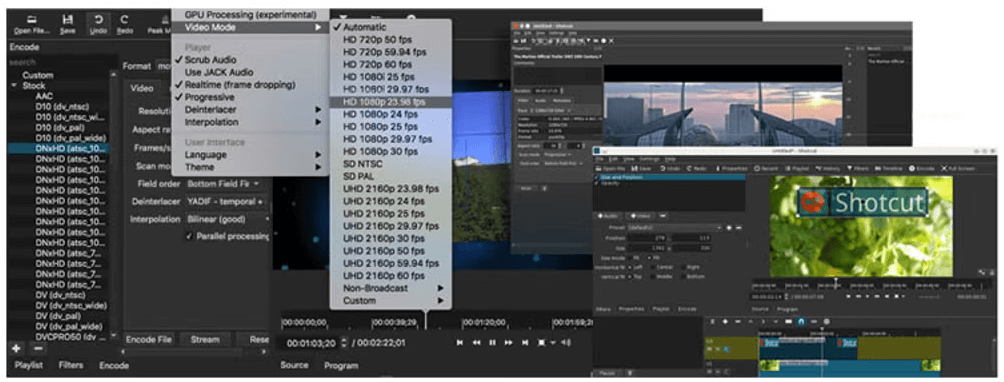Viewport: 1004px width, 382px height.
Task: Expand the Deinterlacer submenu
Action: tap(250, 109)
